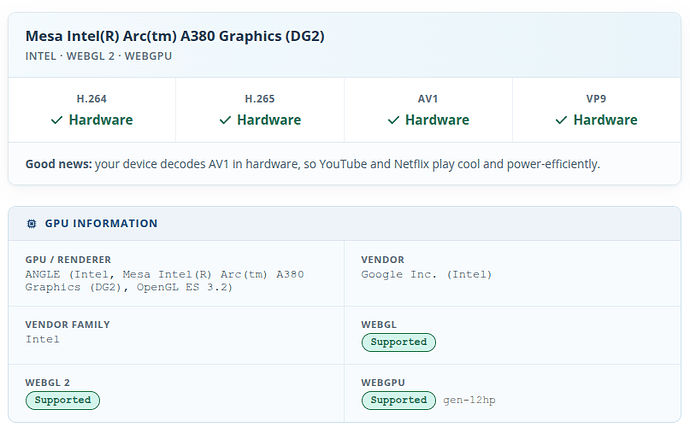Click the VP9 hardware checkmark icon
Screen dimensions: 690x433
click(x=561, y=120)
